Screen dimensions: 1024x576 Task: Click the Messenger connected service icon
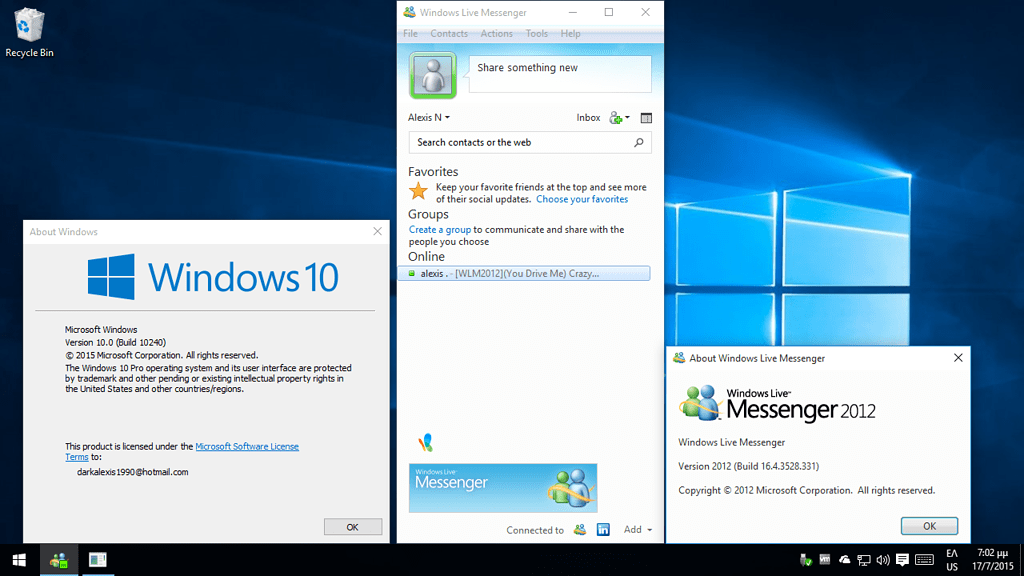580,530
